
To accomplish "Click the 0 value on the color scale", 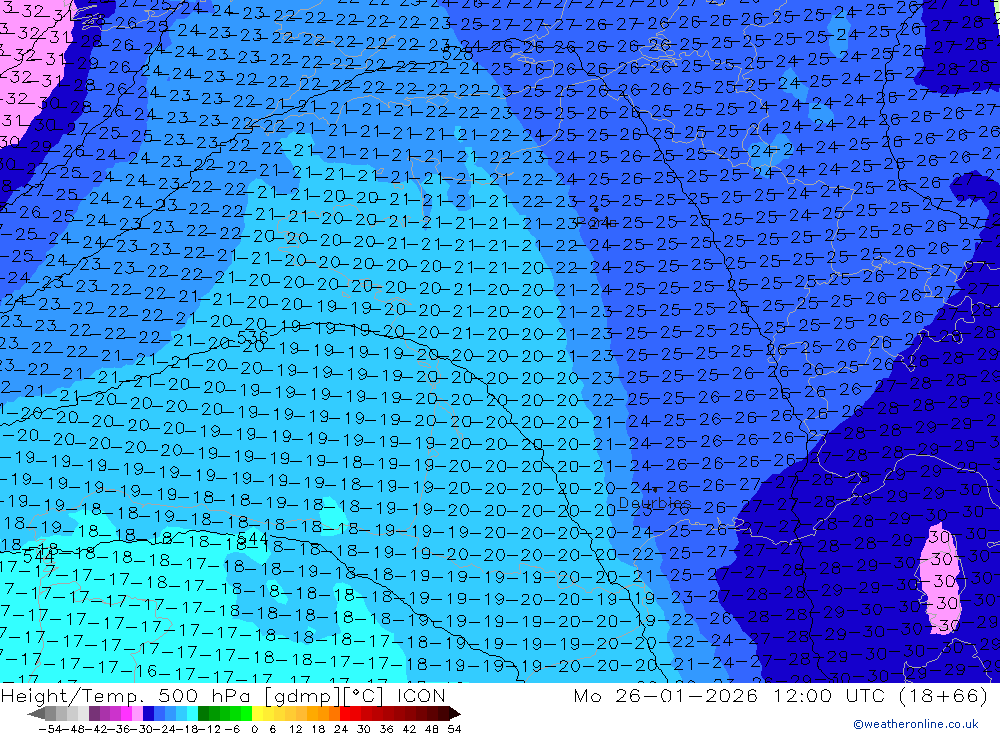I will (254, 729).
